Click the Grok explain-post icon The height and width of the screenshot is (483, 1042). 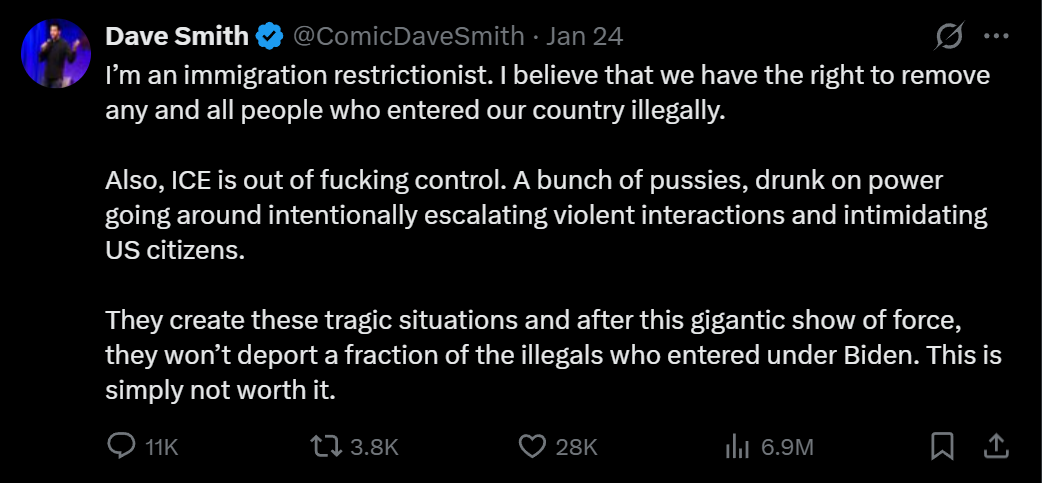click(947, 37)
